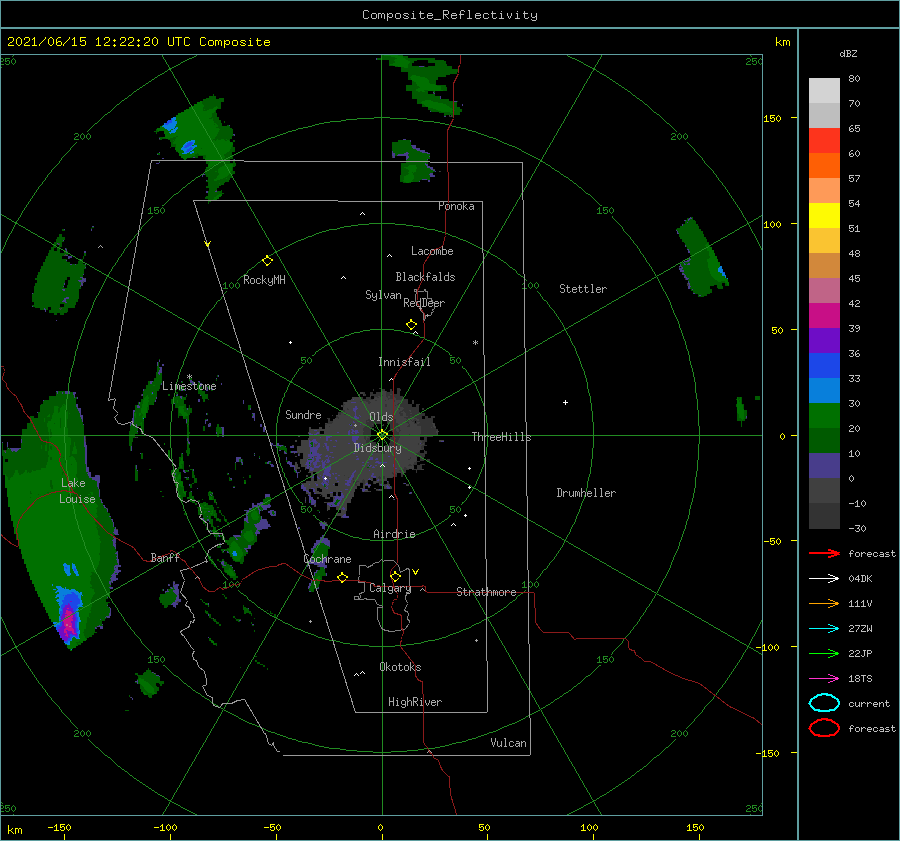Click the yellow diamond marker beside RockyMH
900x841 pixels.
click(x=267, y=261)
